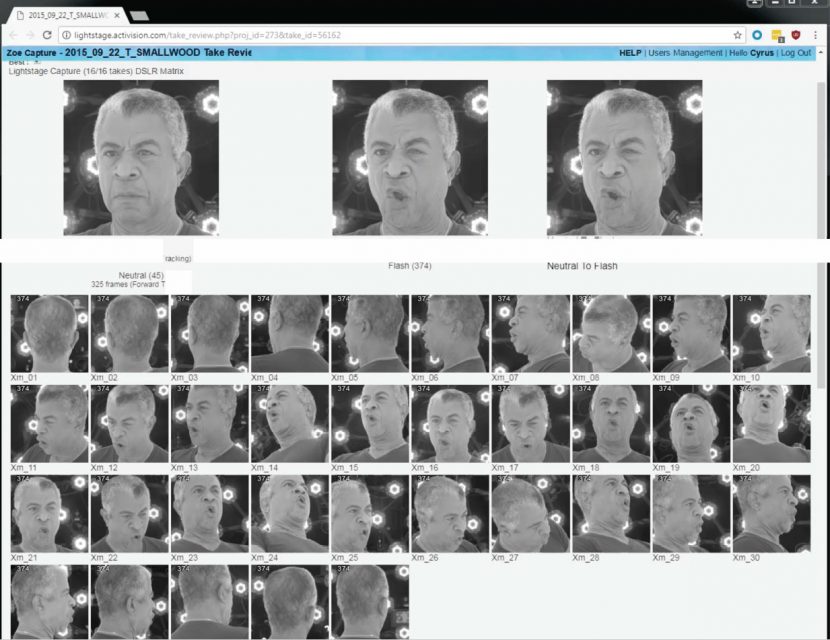Click the blue circular extension icon
The width and height of the screenshot is (830, 640).
click(757, 35)
